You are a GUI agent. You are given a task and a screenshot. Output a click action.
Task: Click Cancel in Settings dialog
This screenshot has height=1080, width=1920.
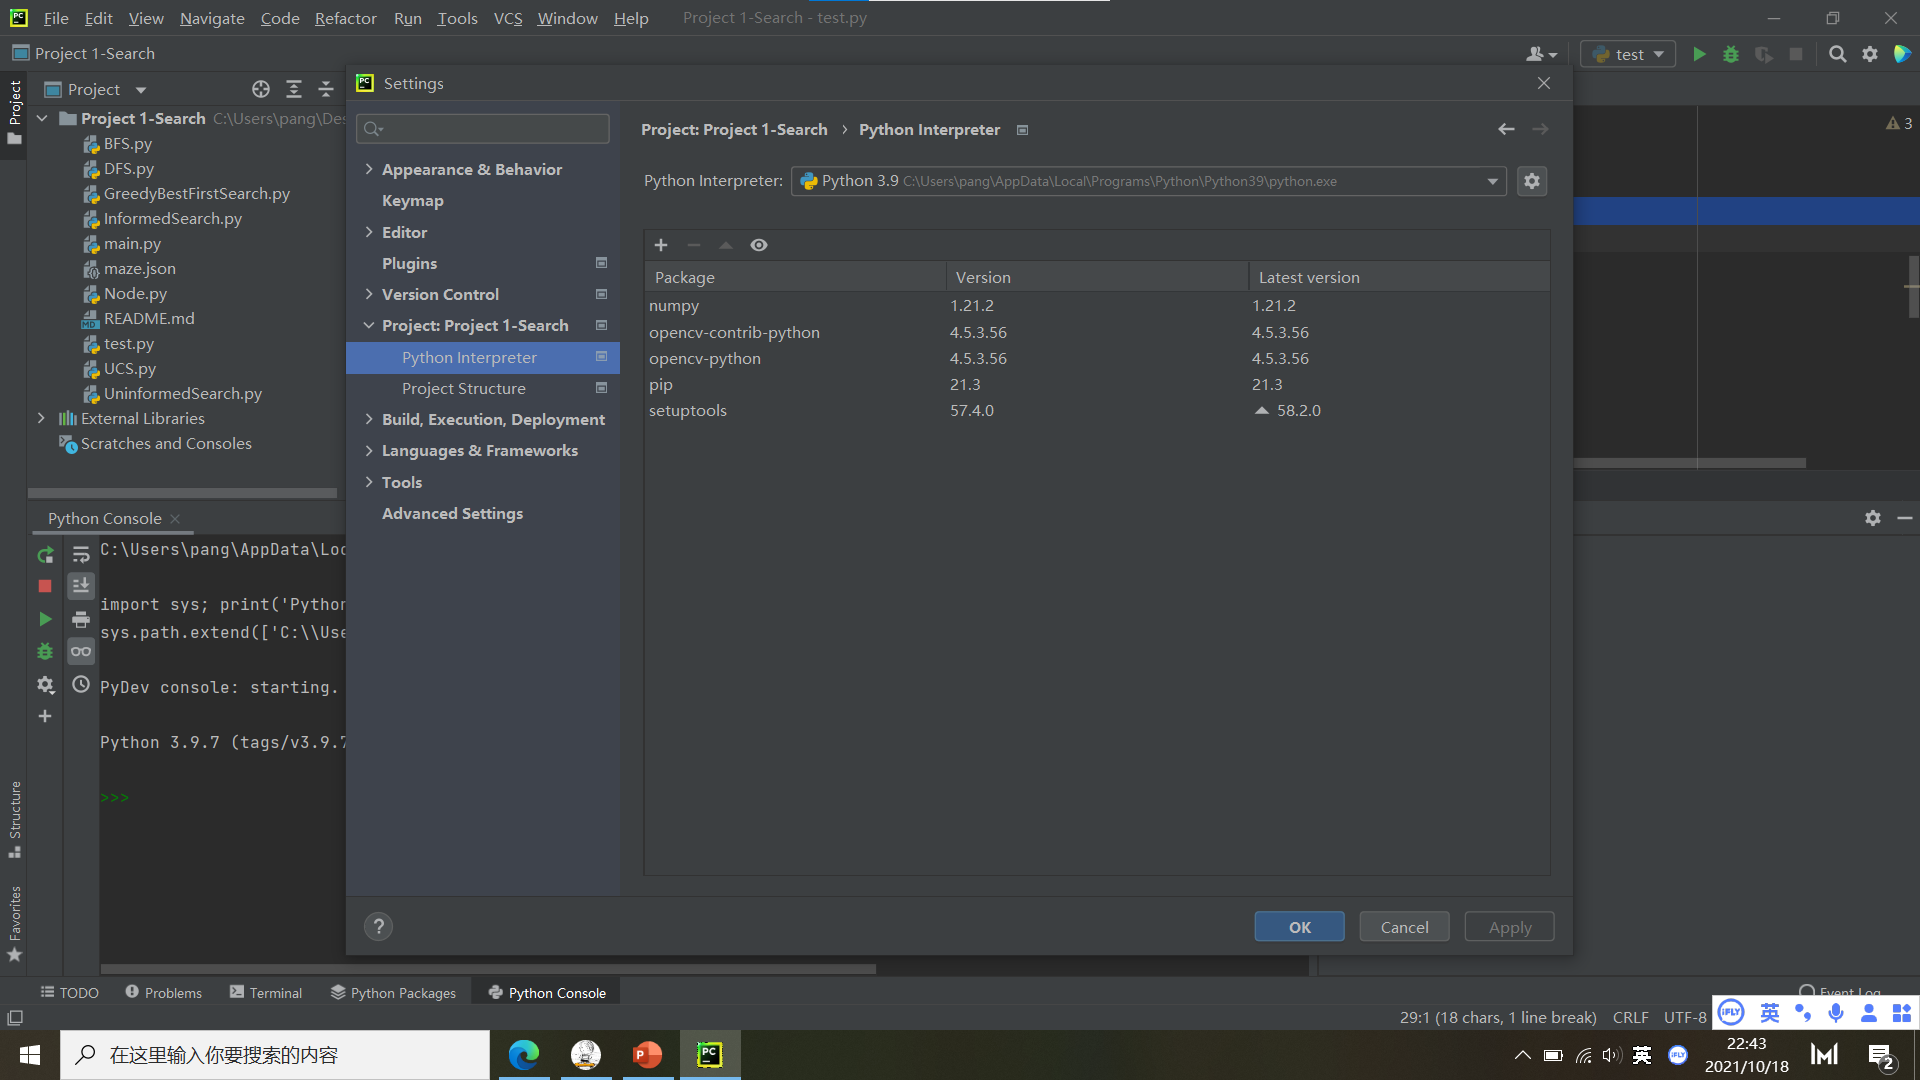[1404, 927]
